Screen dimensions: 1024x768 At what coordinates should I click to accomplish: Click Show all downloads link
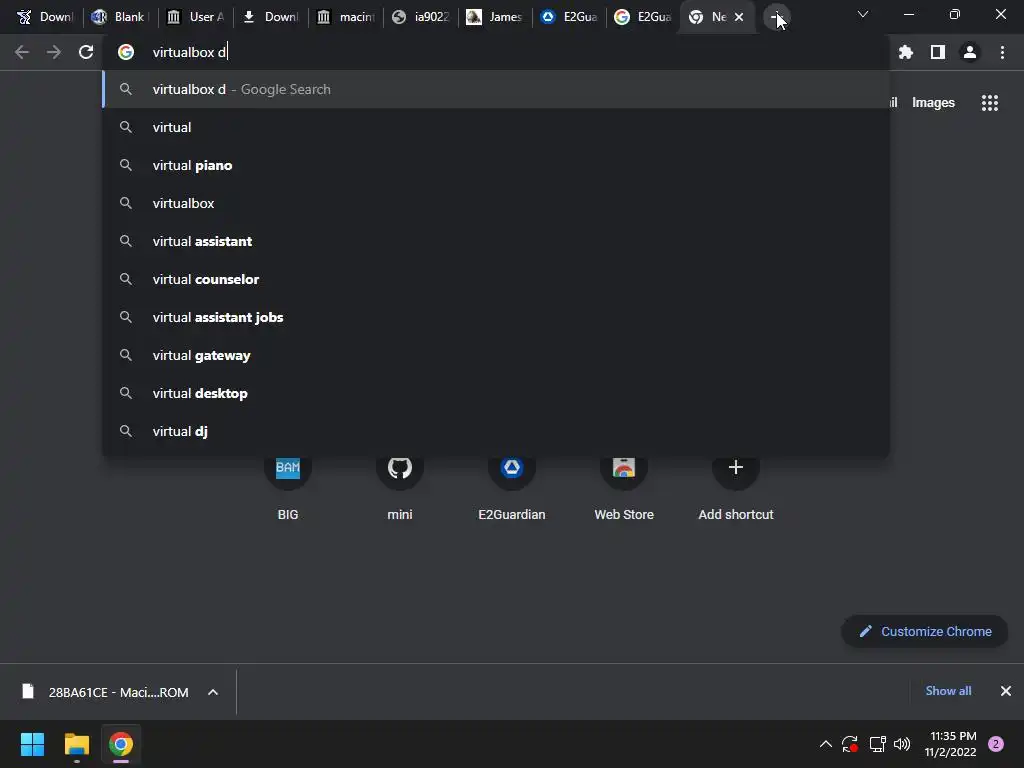tap(948, 691)
